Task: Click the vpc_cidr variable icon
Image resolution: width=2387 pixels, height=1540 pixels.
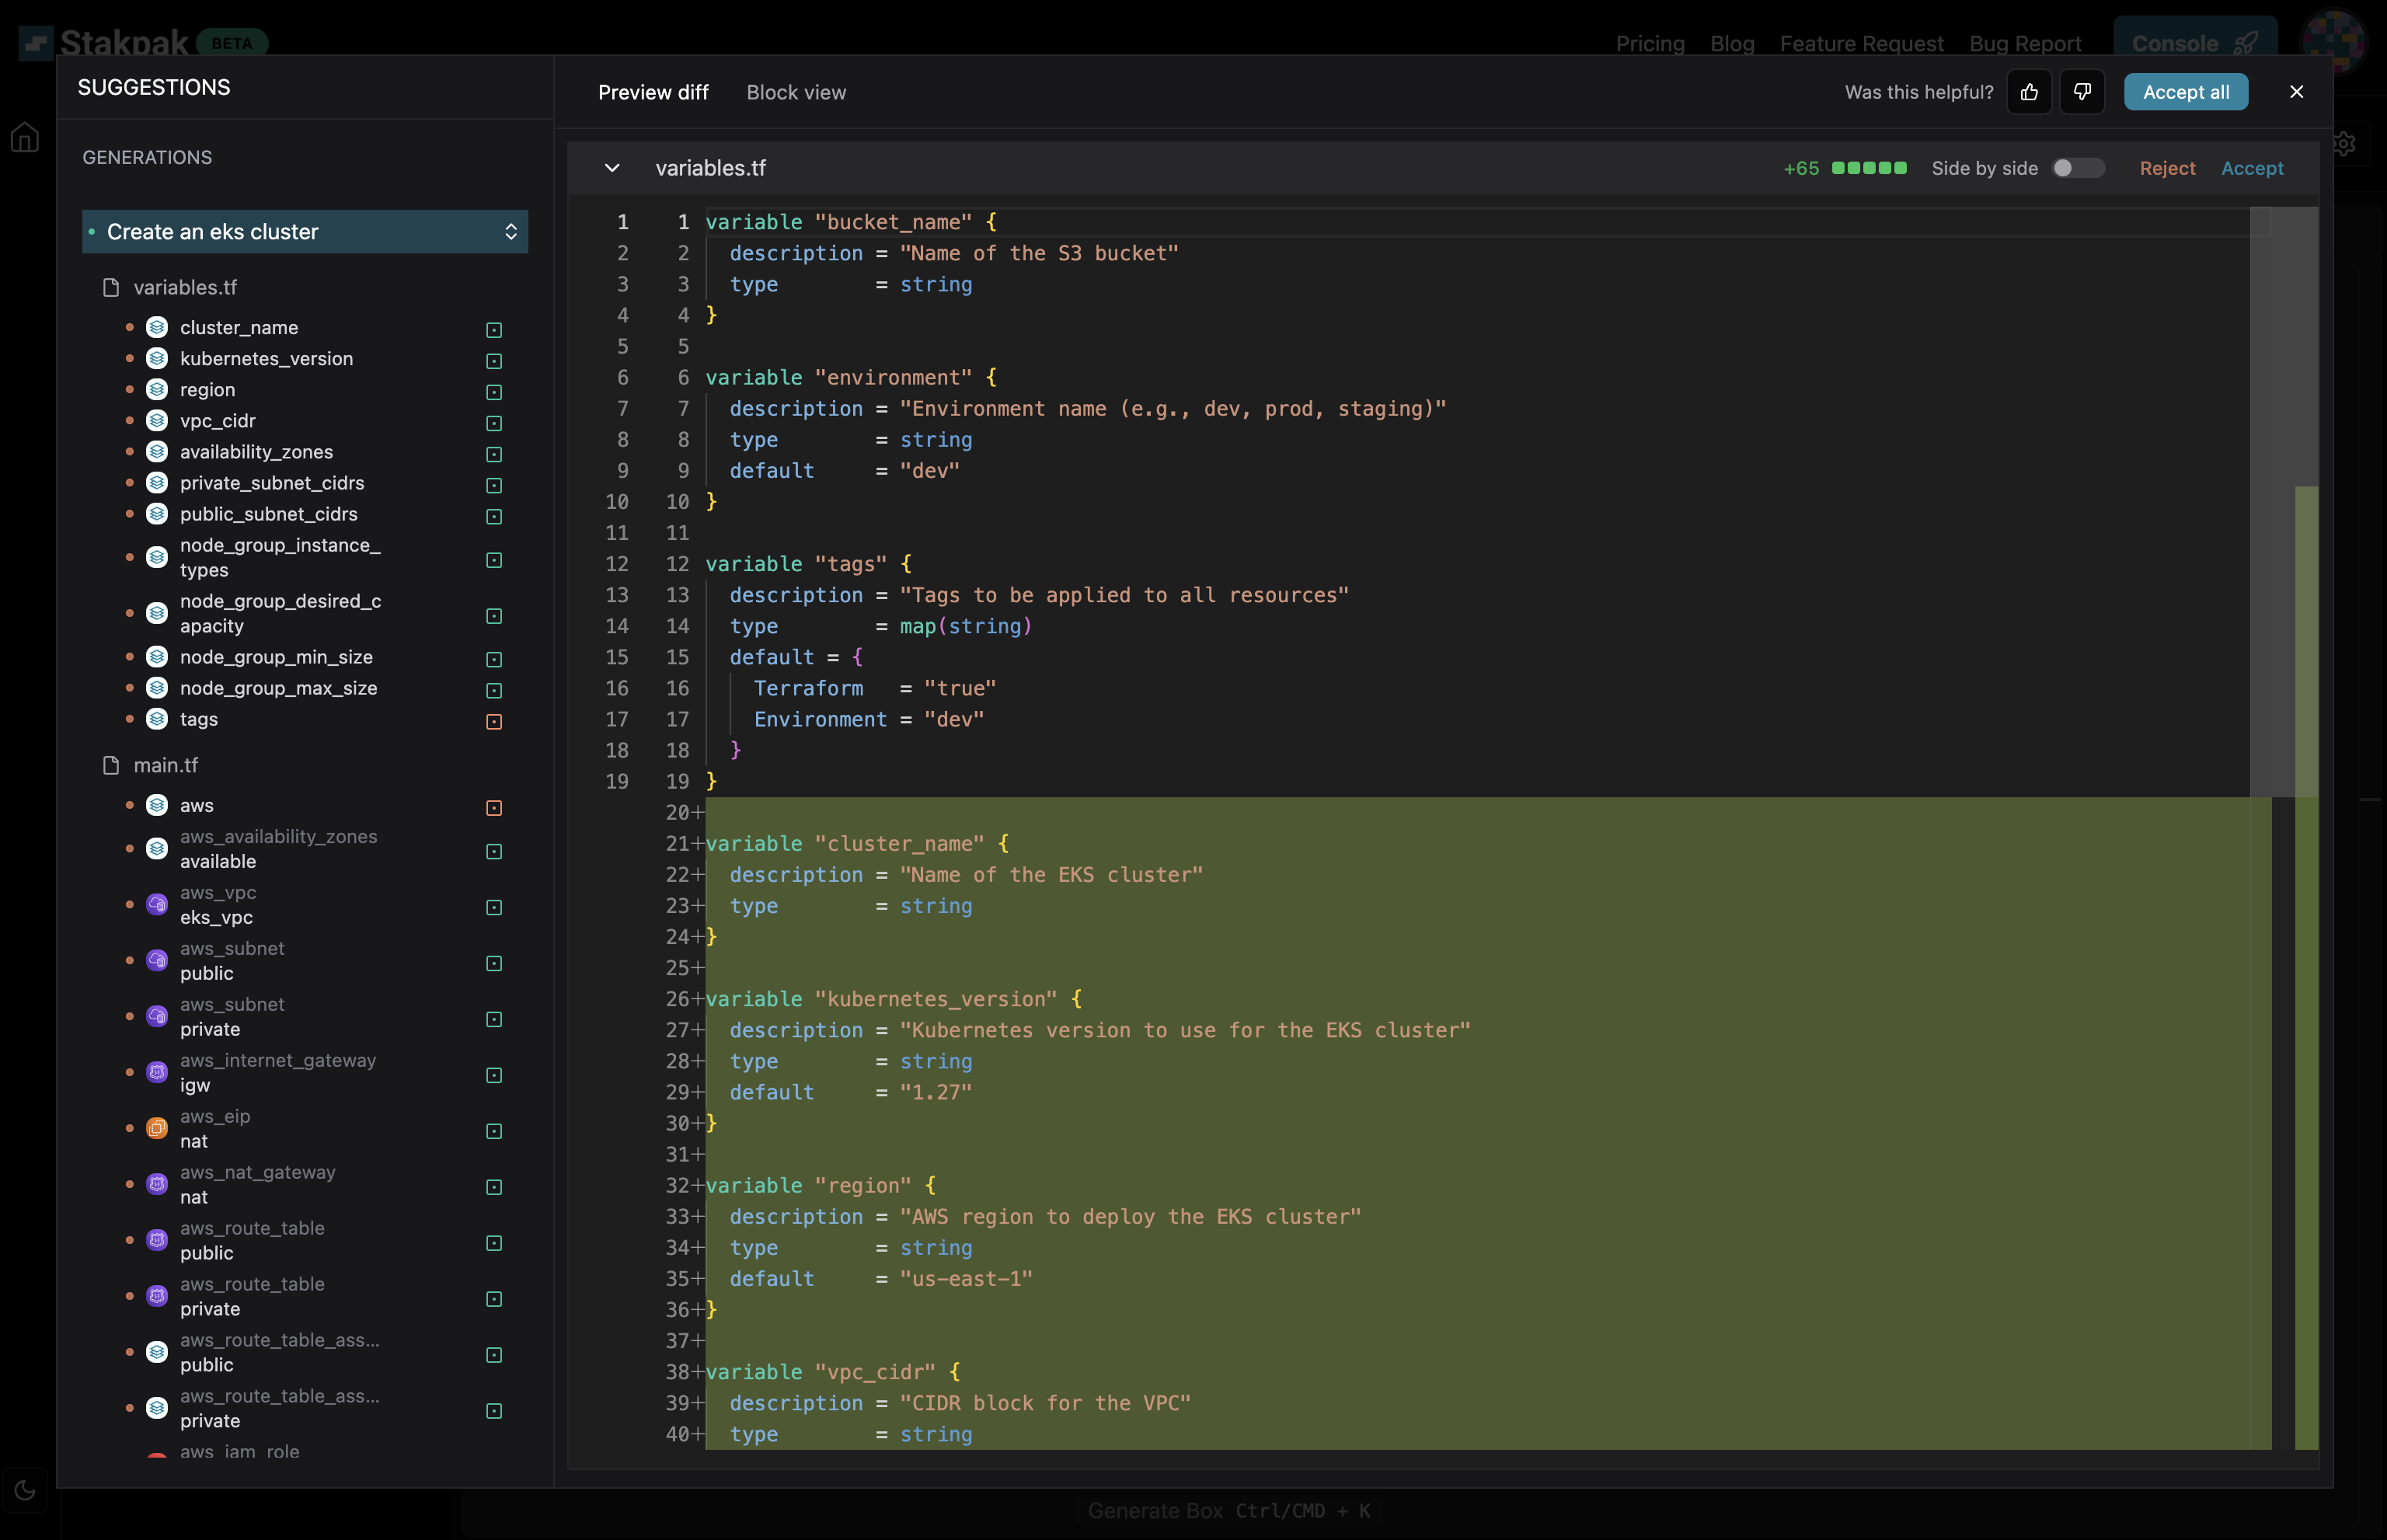Action: pos(157,420)
